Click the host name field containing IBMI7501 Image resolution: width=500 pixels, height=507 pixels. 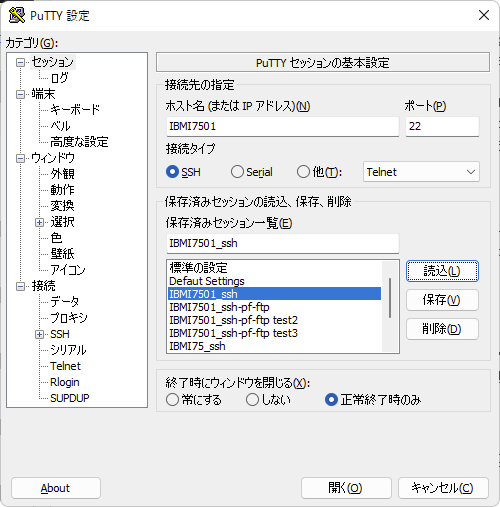click(283, 126)
